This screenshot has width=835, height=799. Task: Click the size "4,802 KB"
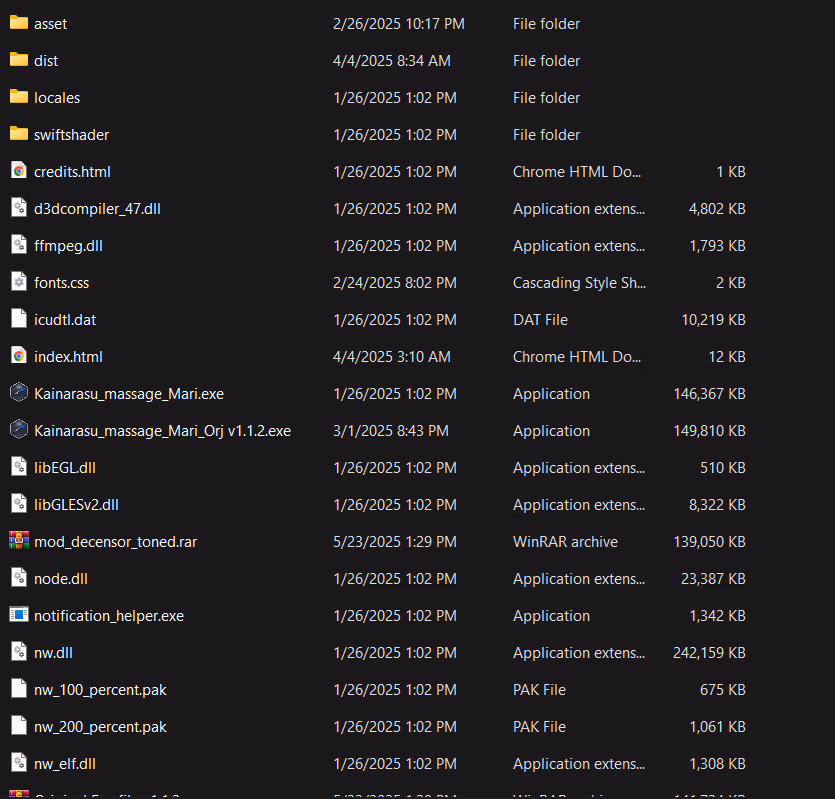point(717,209)
